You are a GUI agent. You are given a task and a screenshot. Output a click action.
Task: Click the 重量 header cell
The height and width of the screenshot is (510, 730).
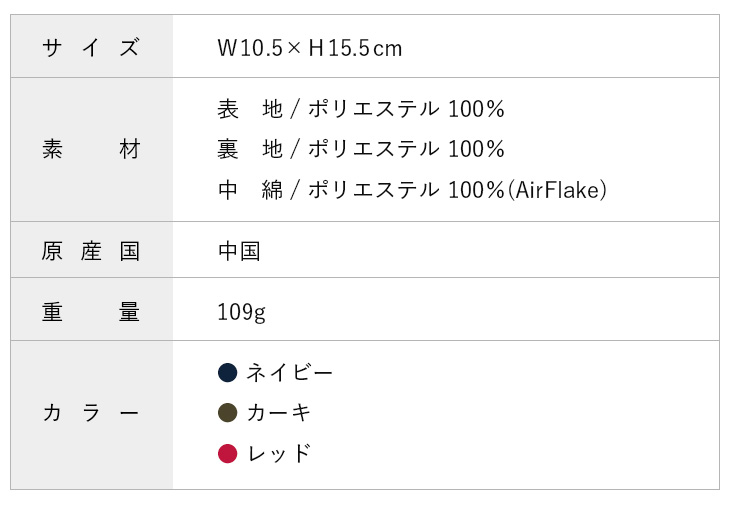coord(92,310)
